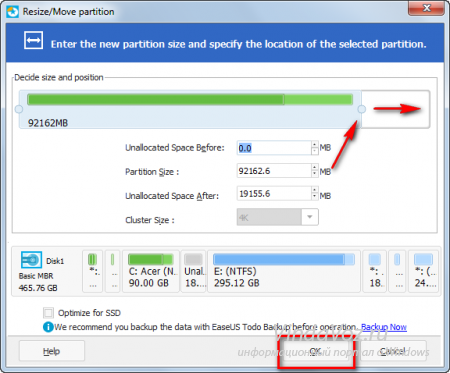Open the Backup Now link
The image size is (450, 373).
pos(384,327)
